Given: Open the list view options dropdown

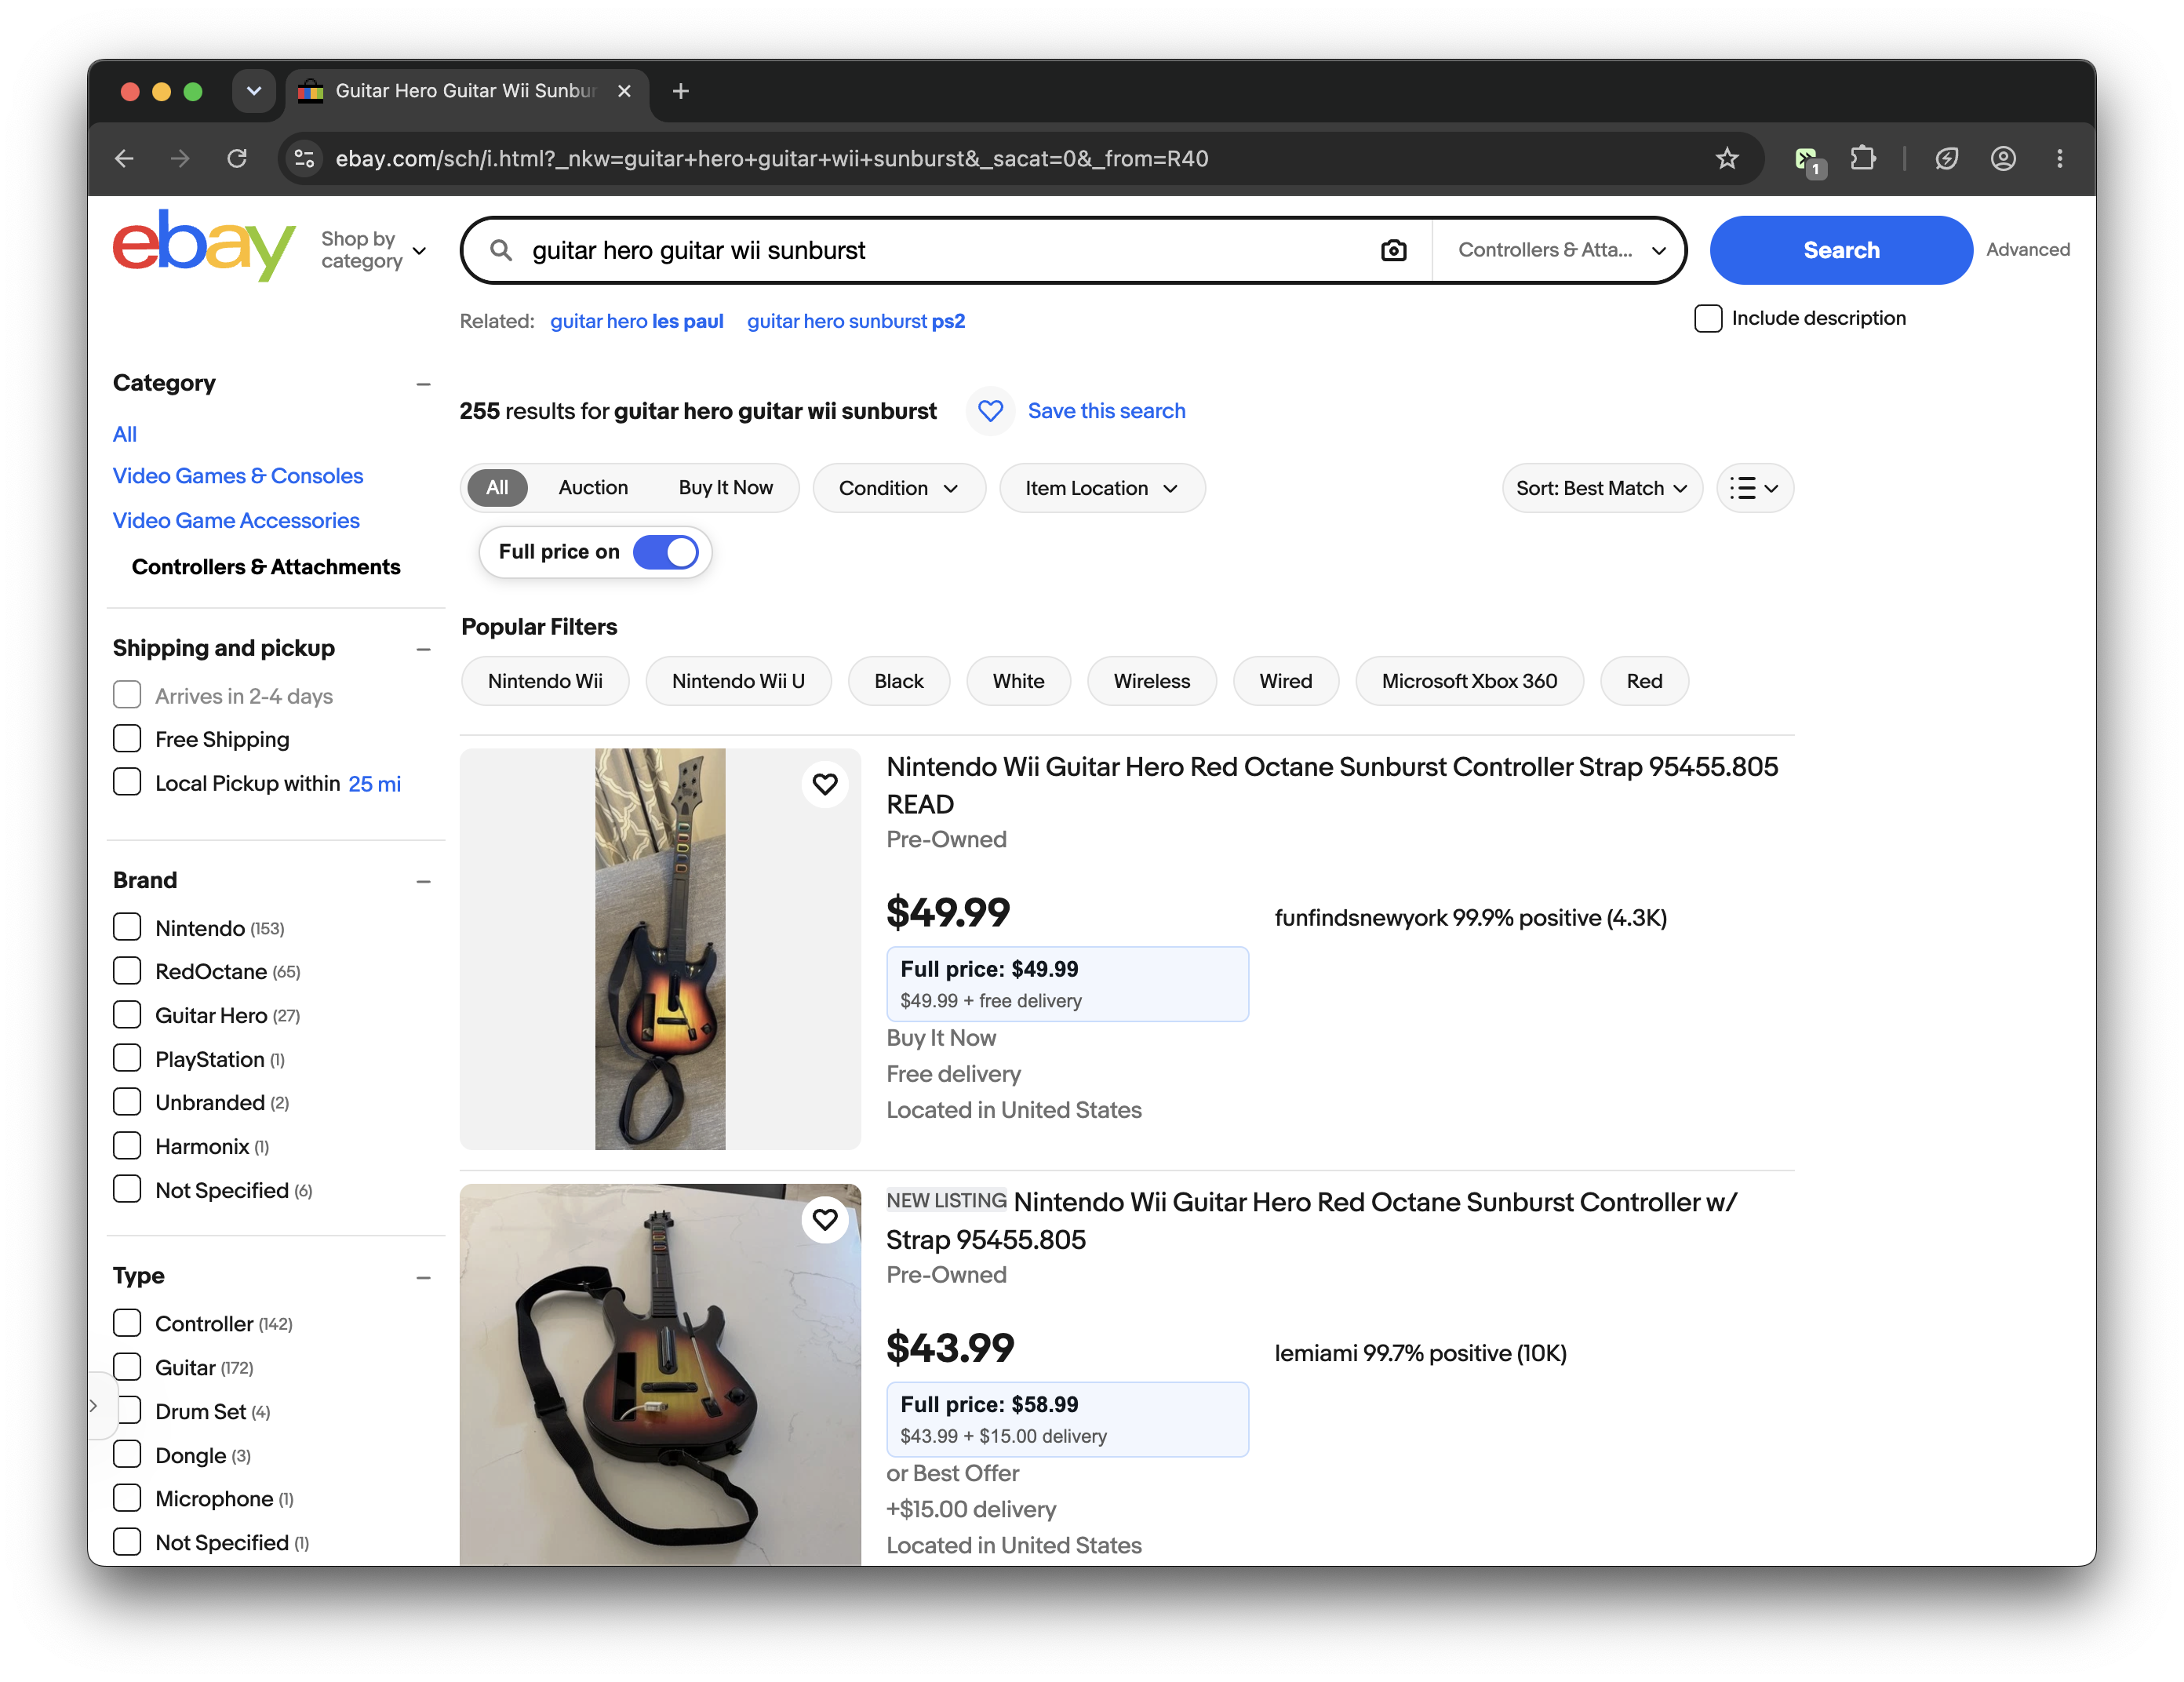Looking at the screenshot, I should 1755,488.
